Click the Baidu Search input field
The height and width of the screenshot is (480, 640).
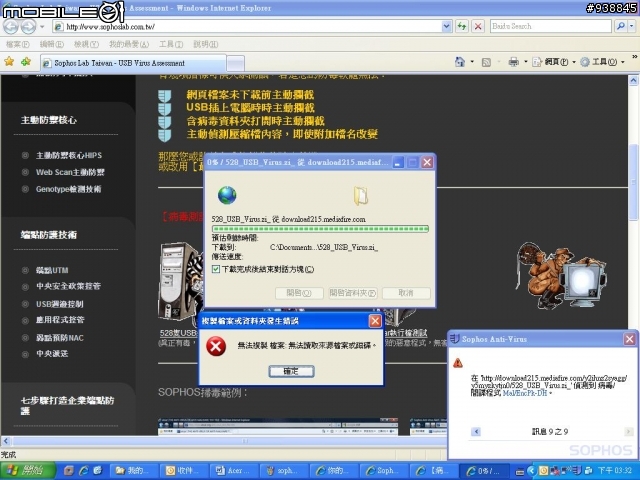click(551, 27)
